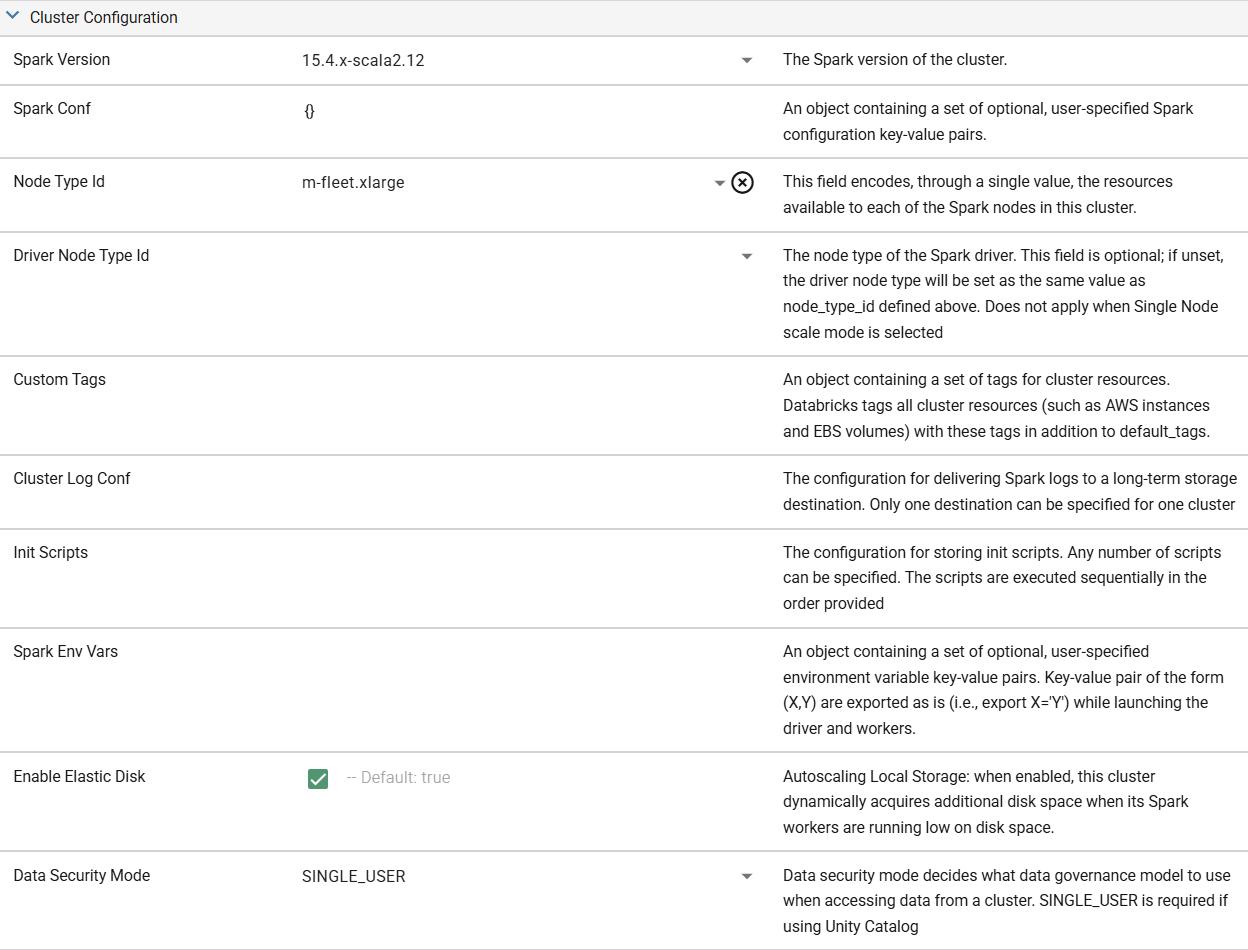Viewport: 1248px width, 950px height.
Task: Click the Cluster Log Conf field
Action: tap(450, 480)
